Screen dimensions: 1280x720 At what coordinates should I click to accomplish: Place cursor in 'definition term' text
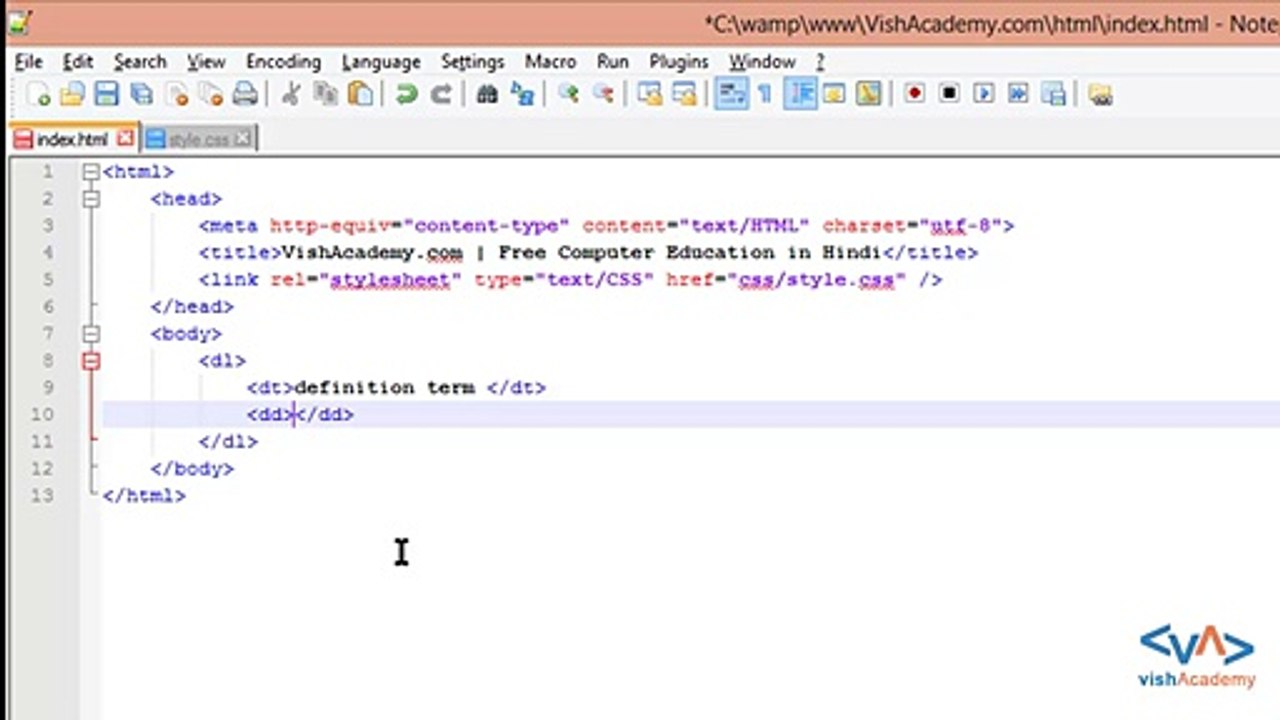(x=385, y=388)
